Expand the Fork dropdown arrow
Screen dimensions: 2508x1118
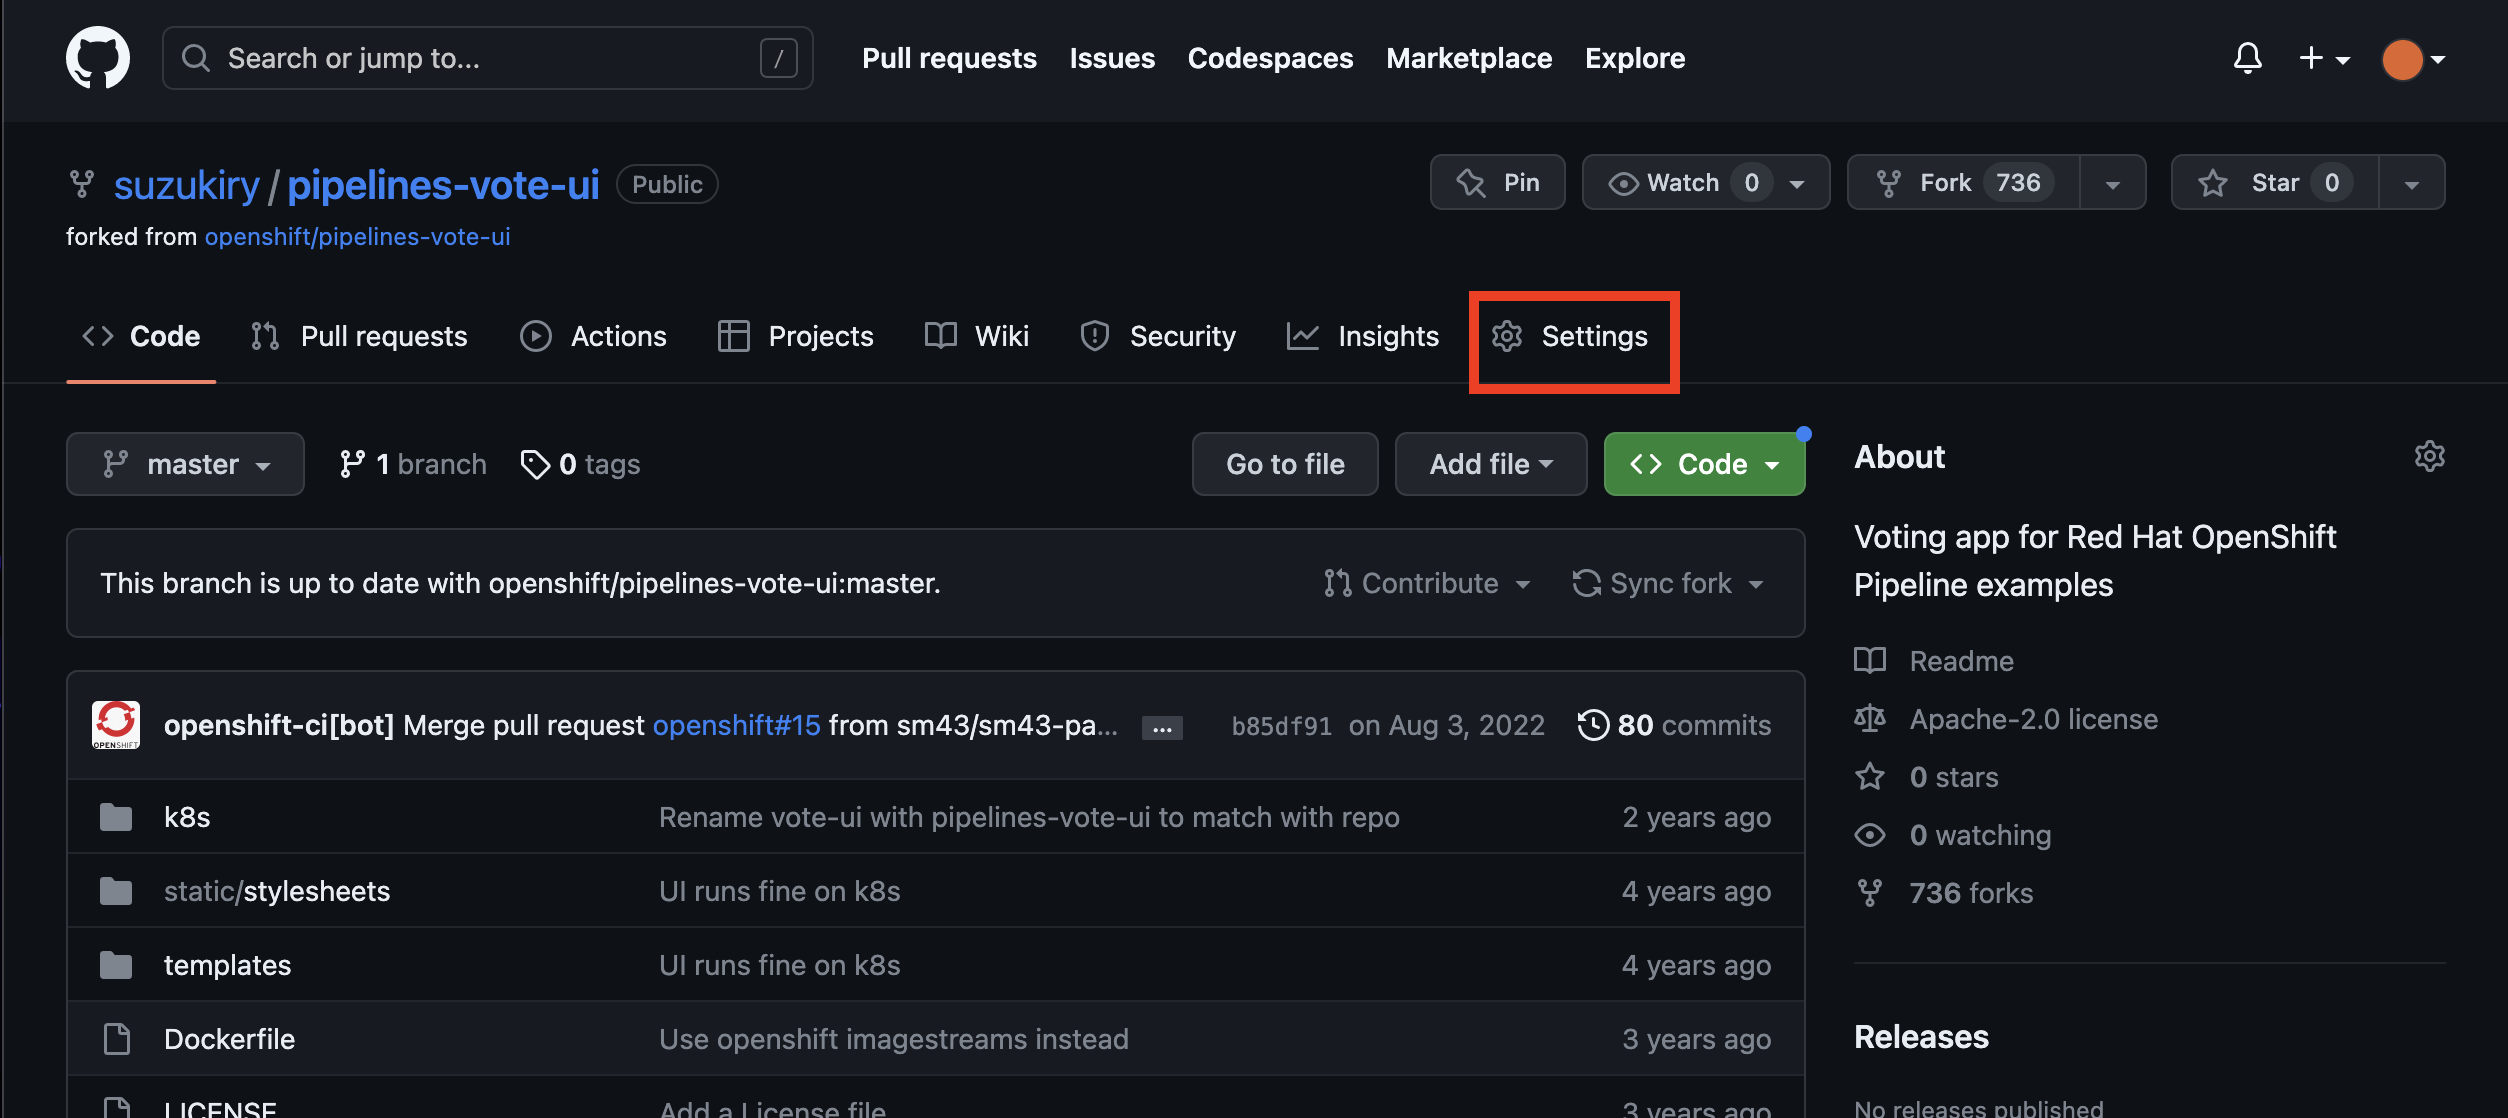(x=2113, y=182)
